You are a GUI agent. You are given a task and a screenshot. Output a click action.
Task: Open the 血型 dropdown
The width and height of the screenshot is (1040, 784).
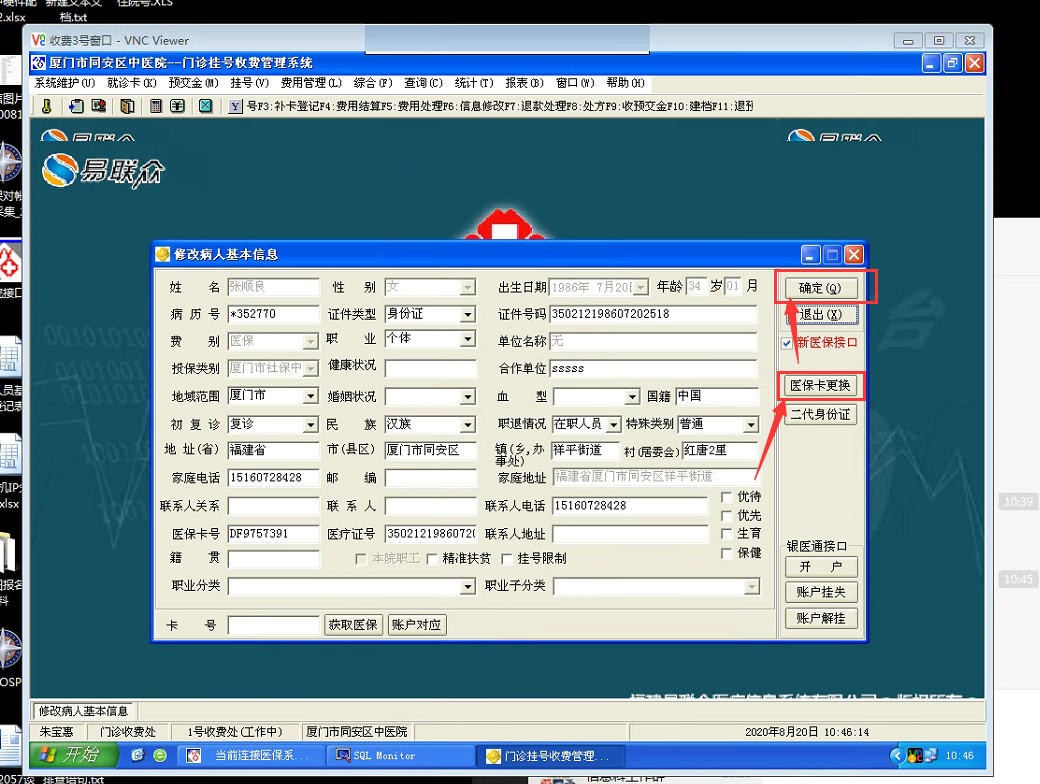tap(632, 397)
